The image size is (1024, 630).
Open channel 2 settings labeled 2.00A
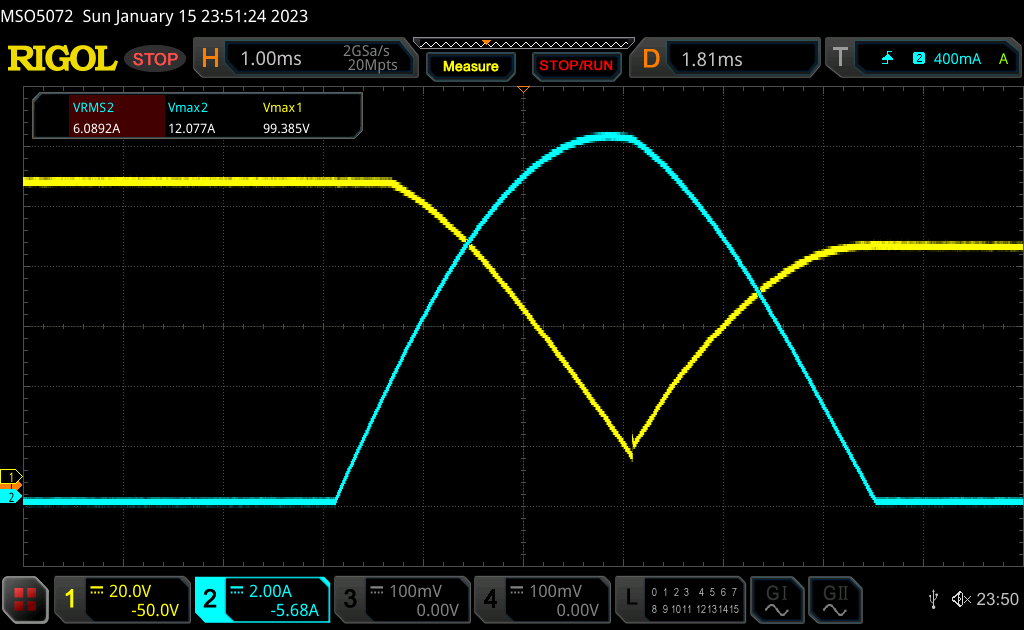click(263, 600)
